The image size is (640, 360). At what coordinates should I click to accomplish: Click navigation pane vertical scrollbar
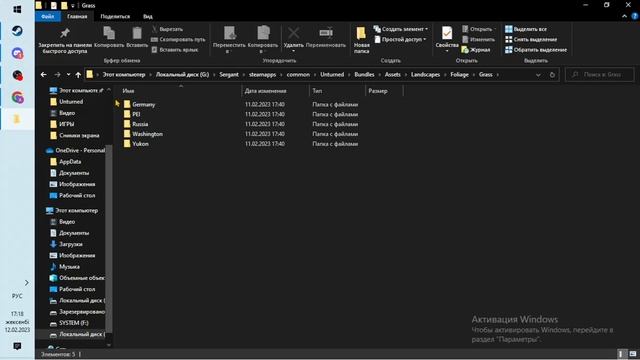coord(109,239)
